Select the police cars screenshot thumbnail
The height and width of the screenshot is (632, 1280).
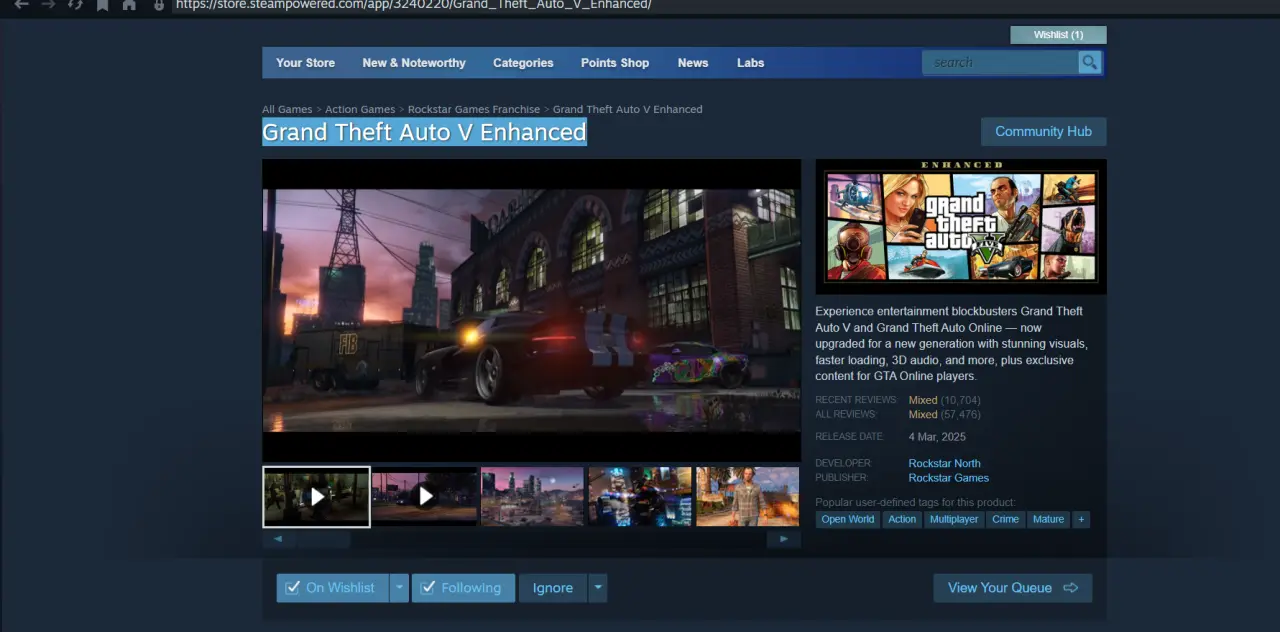click(x=640, y=496)
